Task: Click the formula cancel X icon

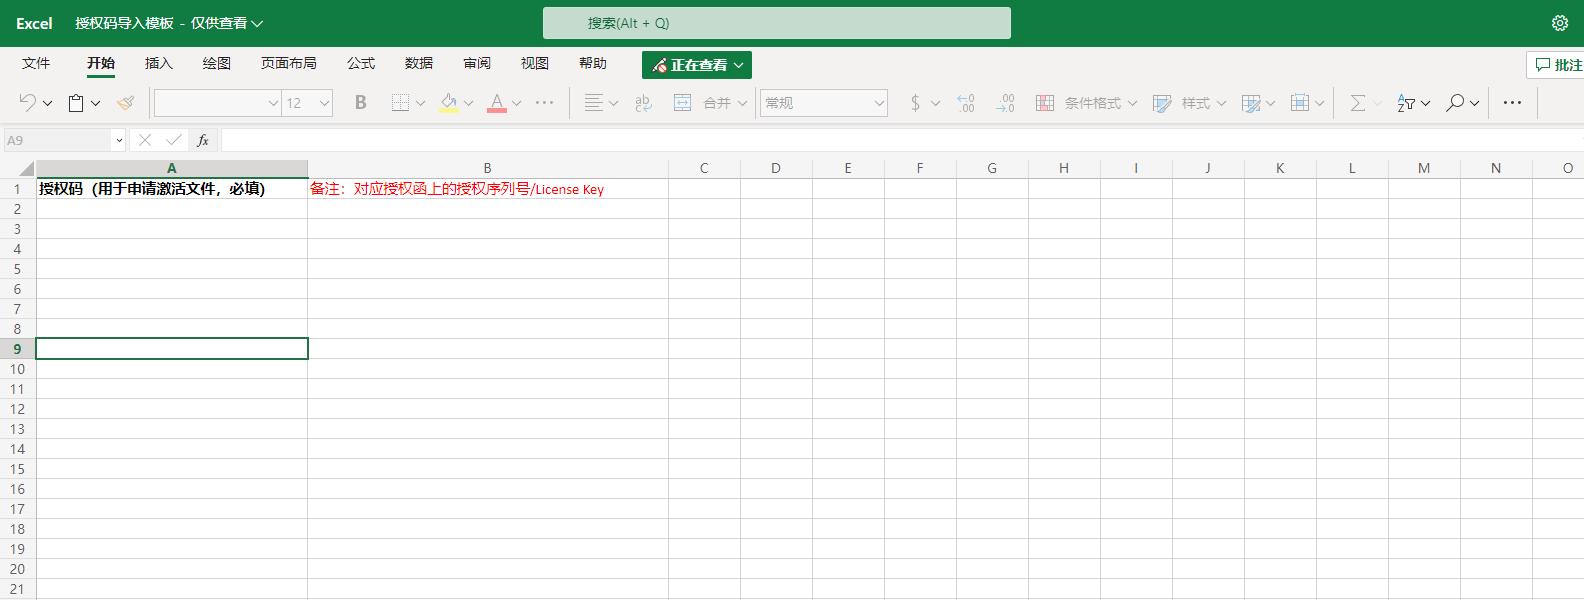Action: click(x=145, y=140)
